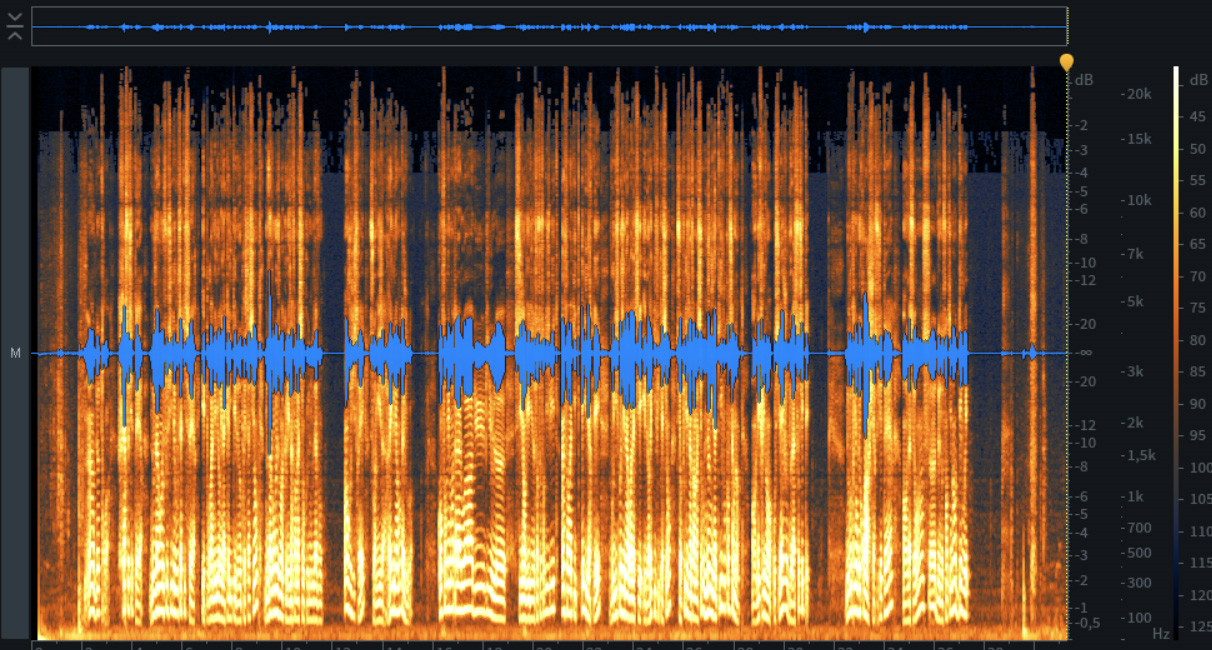
Task: Click the 80 value on the color legend
Action: tap(1198, 340)
